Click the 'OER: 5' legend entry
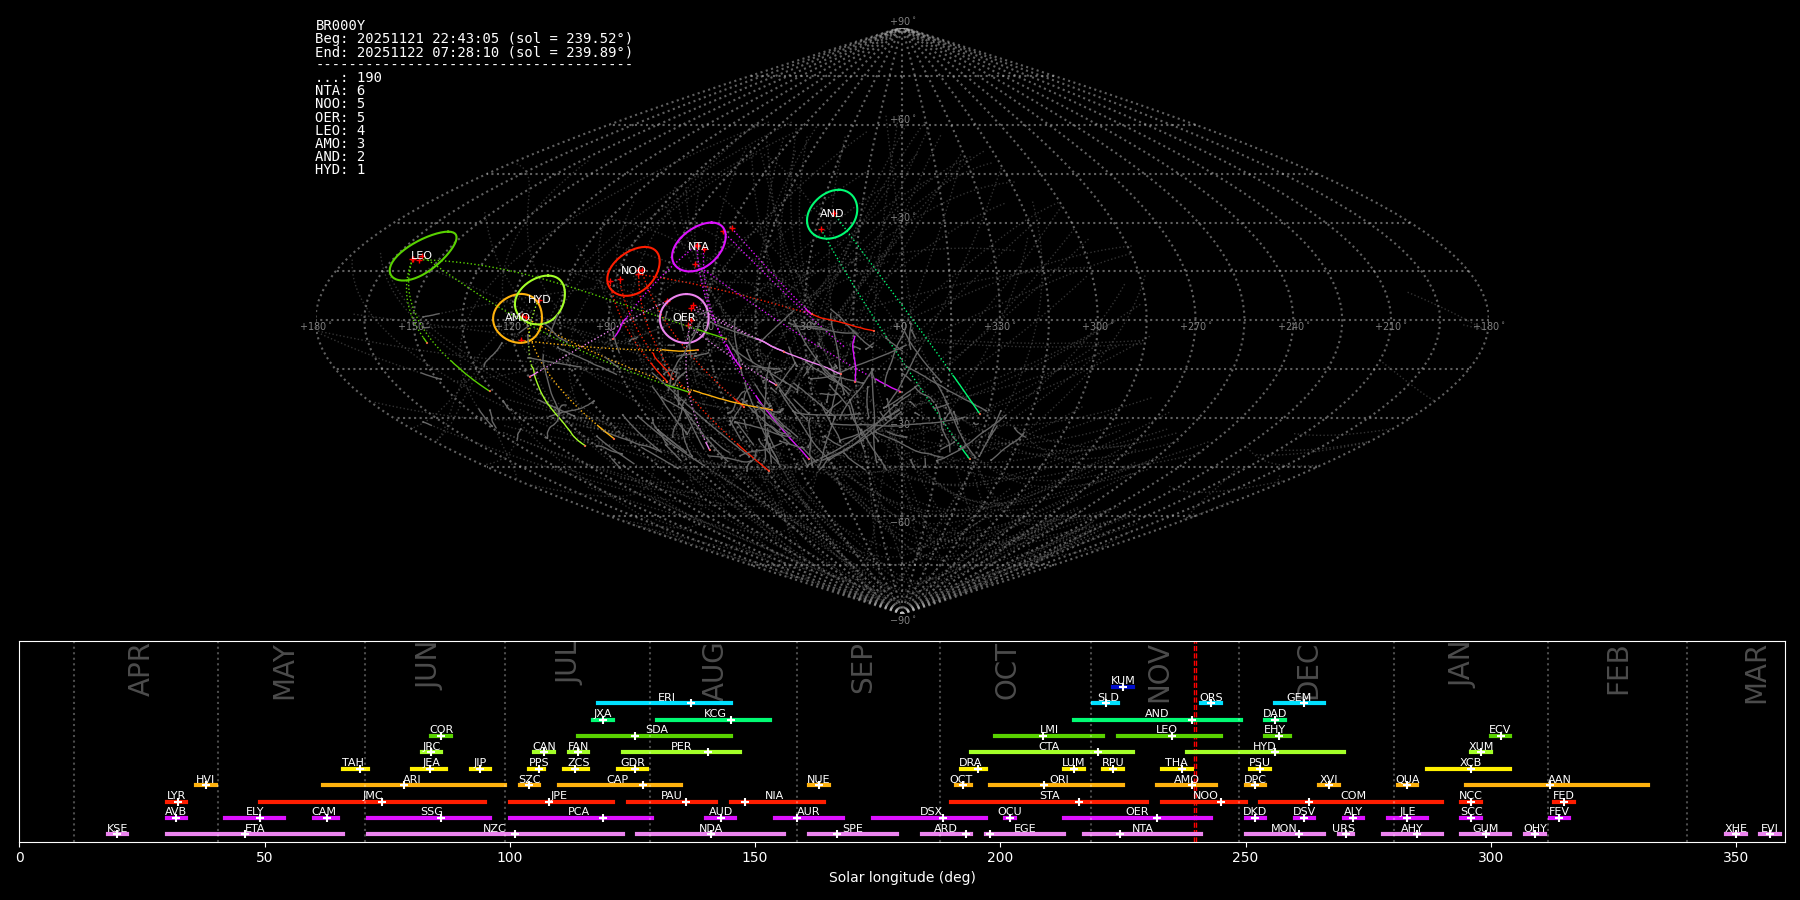This screenshot has height=900, width=1800. (x=340, y=117)
